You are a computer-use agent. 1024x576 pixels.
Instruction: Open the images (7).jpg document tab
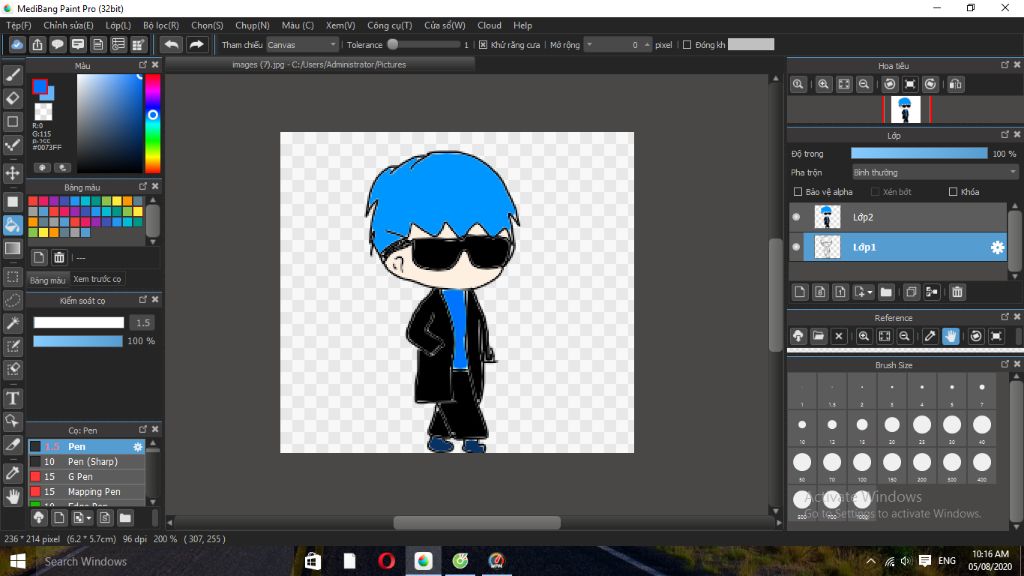[x=319, y=65]
